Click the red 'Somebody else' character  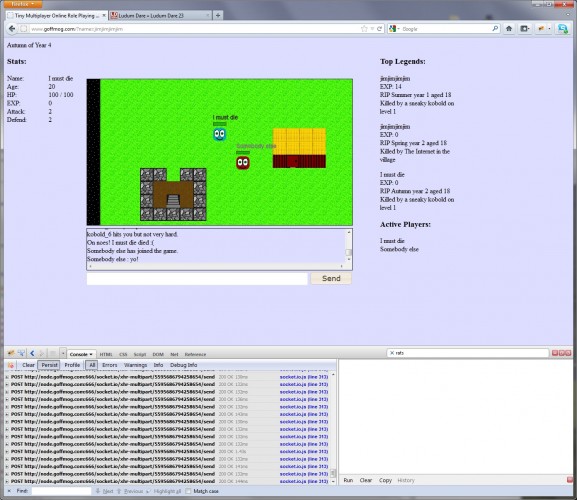tap(243, 163)
